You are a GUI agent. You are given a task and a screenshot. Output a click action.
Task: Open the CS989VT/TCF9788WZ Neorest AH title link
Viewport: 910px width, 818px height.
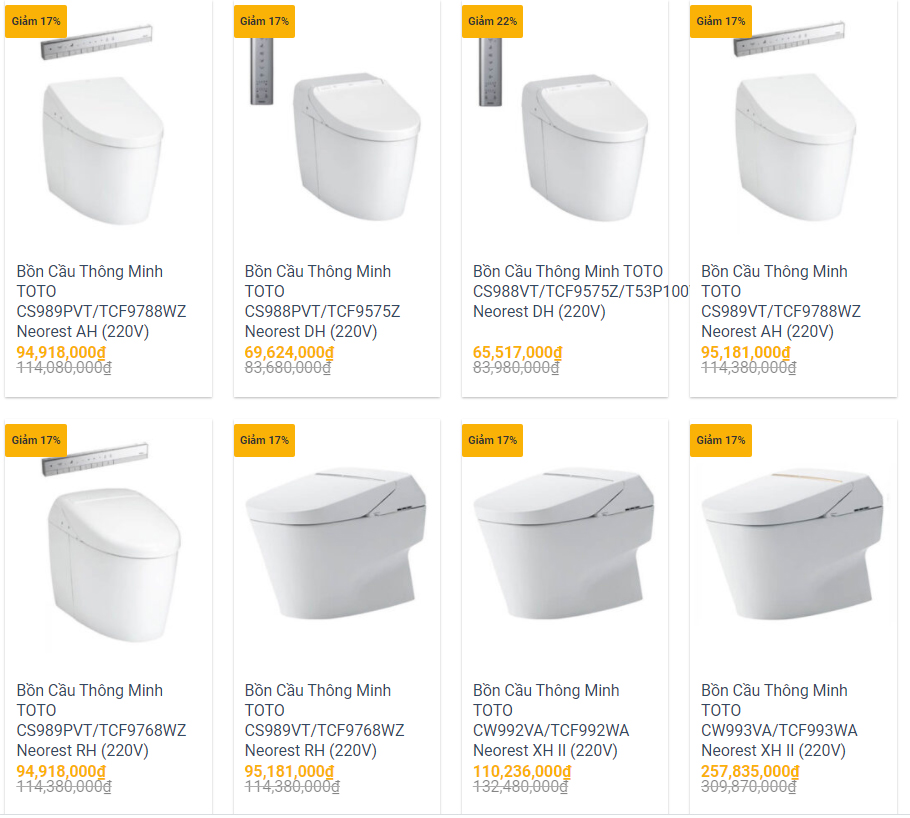780,301
